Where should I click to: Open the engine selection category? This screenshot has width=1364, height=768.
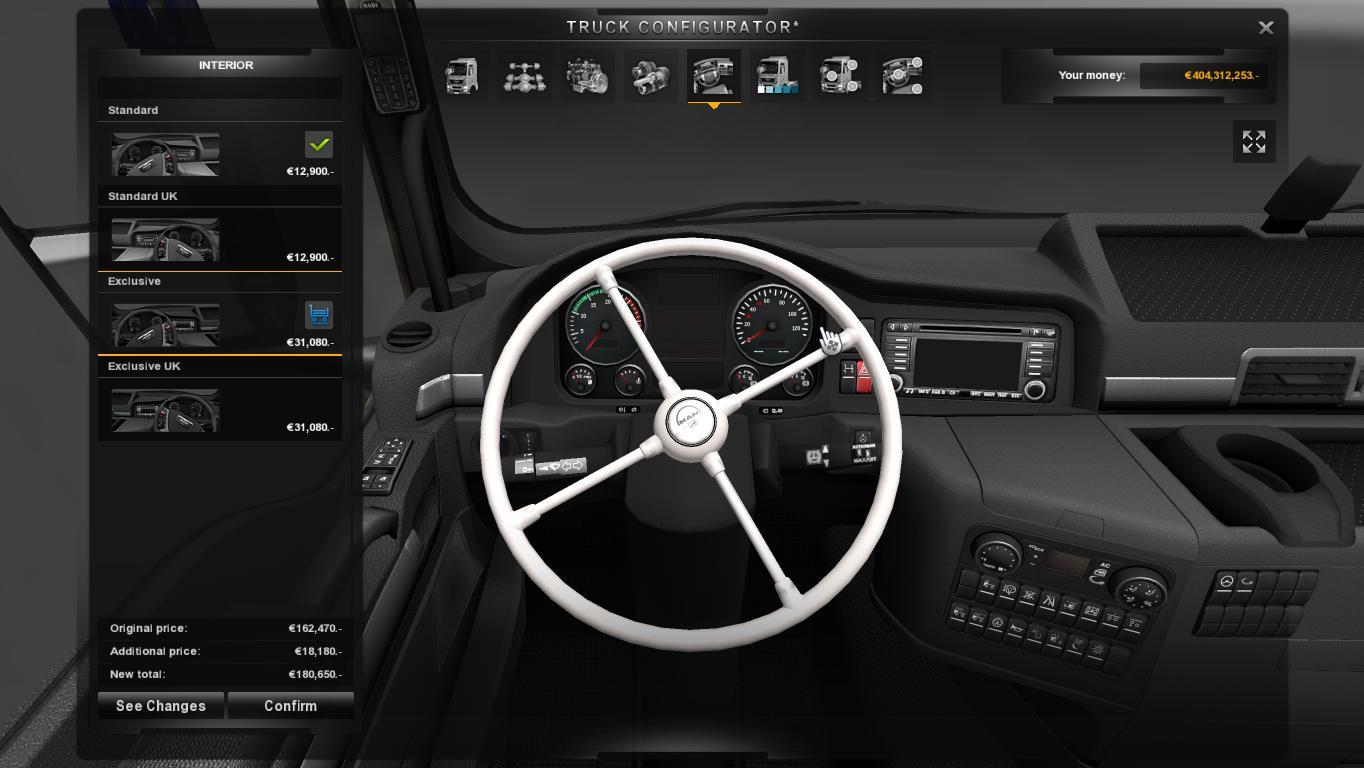(588, 75)
